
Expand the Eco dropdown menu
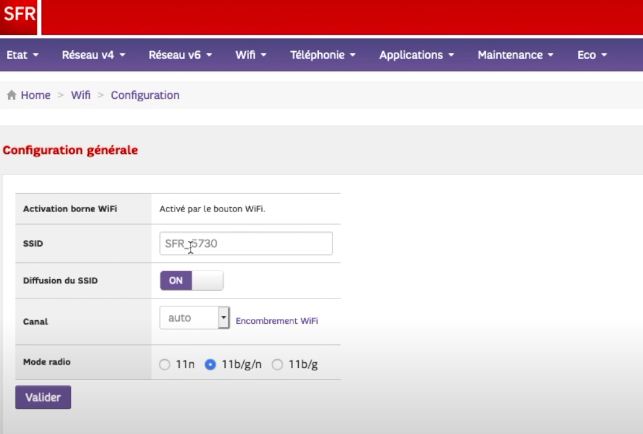tap(592, 55)
